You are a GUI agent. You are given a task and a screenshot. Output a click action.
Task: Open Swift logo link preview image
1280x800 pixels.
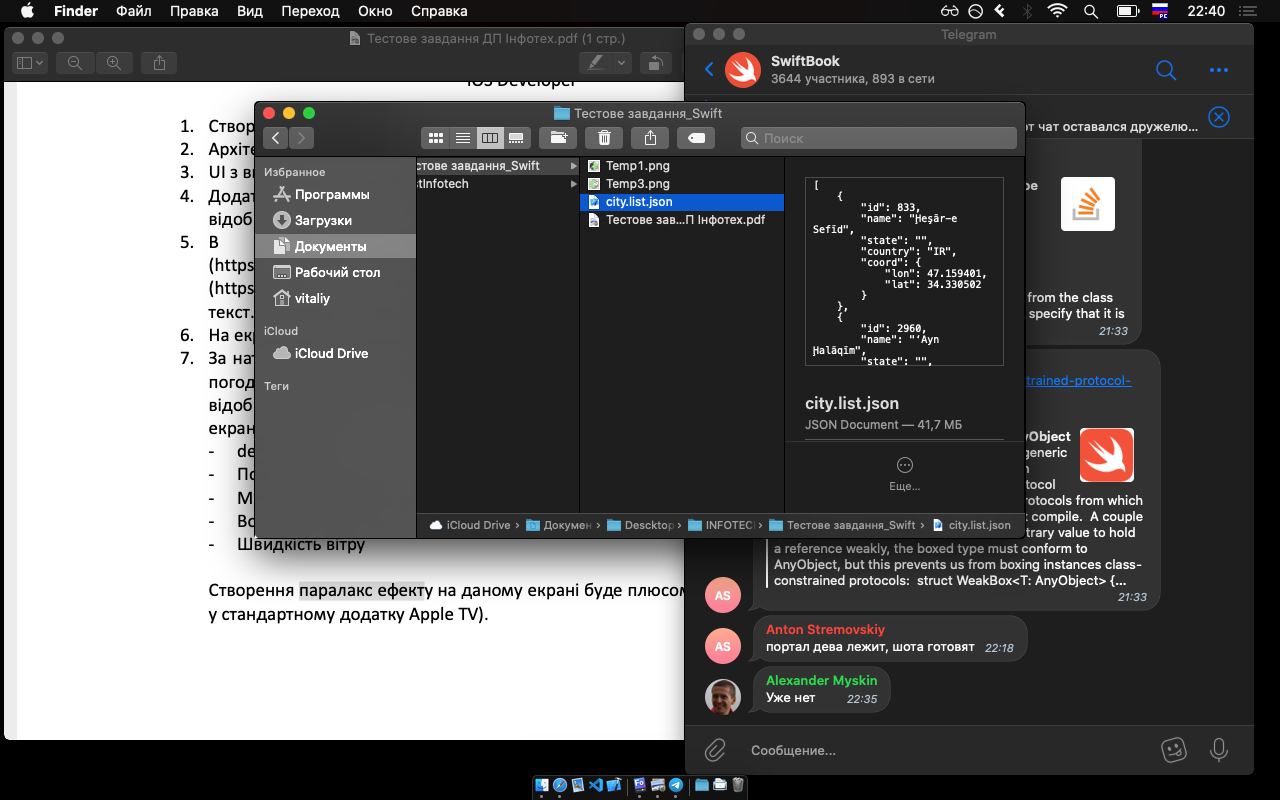pos(1107,455)
